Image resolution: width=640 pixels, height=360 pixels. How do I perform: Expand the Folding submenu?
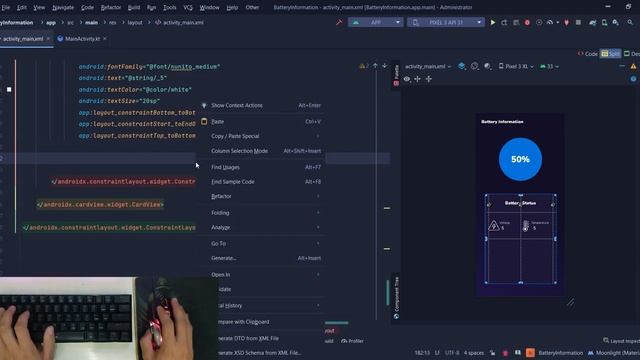click(261, 213)
